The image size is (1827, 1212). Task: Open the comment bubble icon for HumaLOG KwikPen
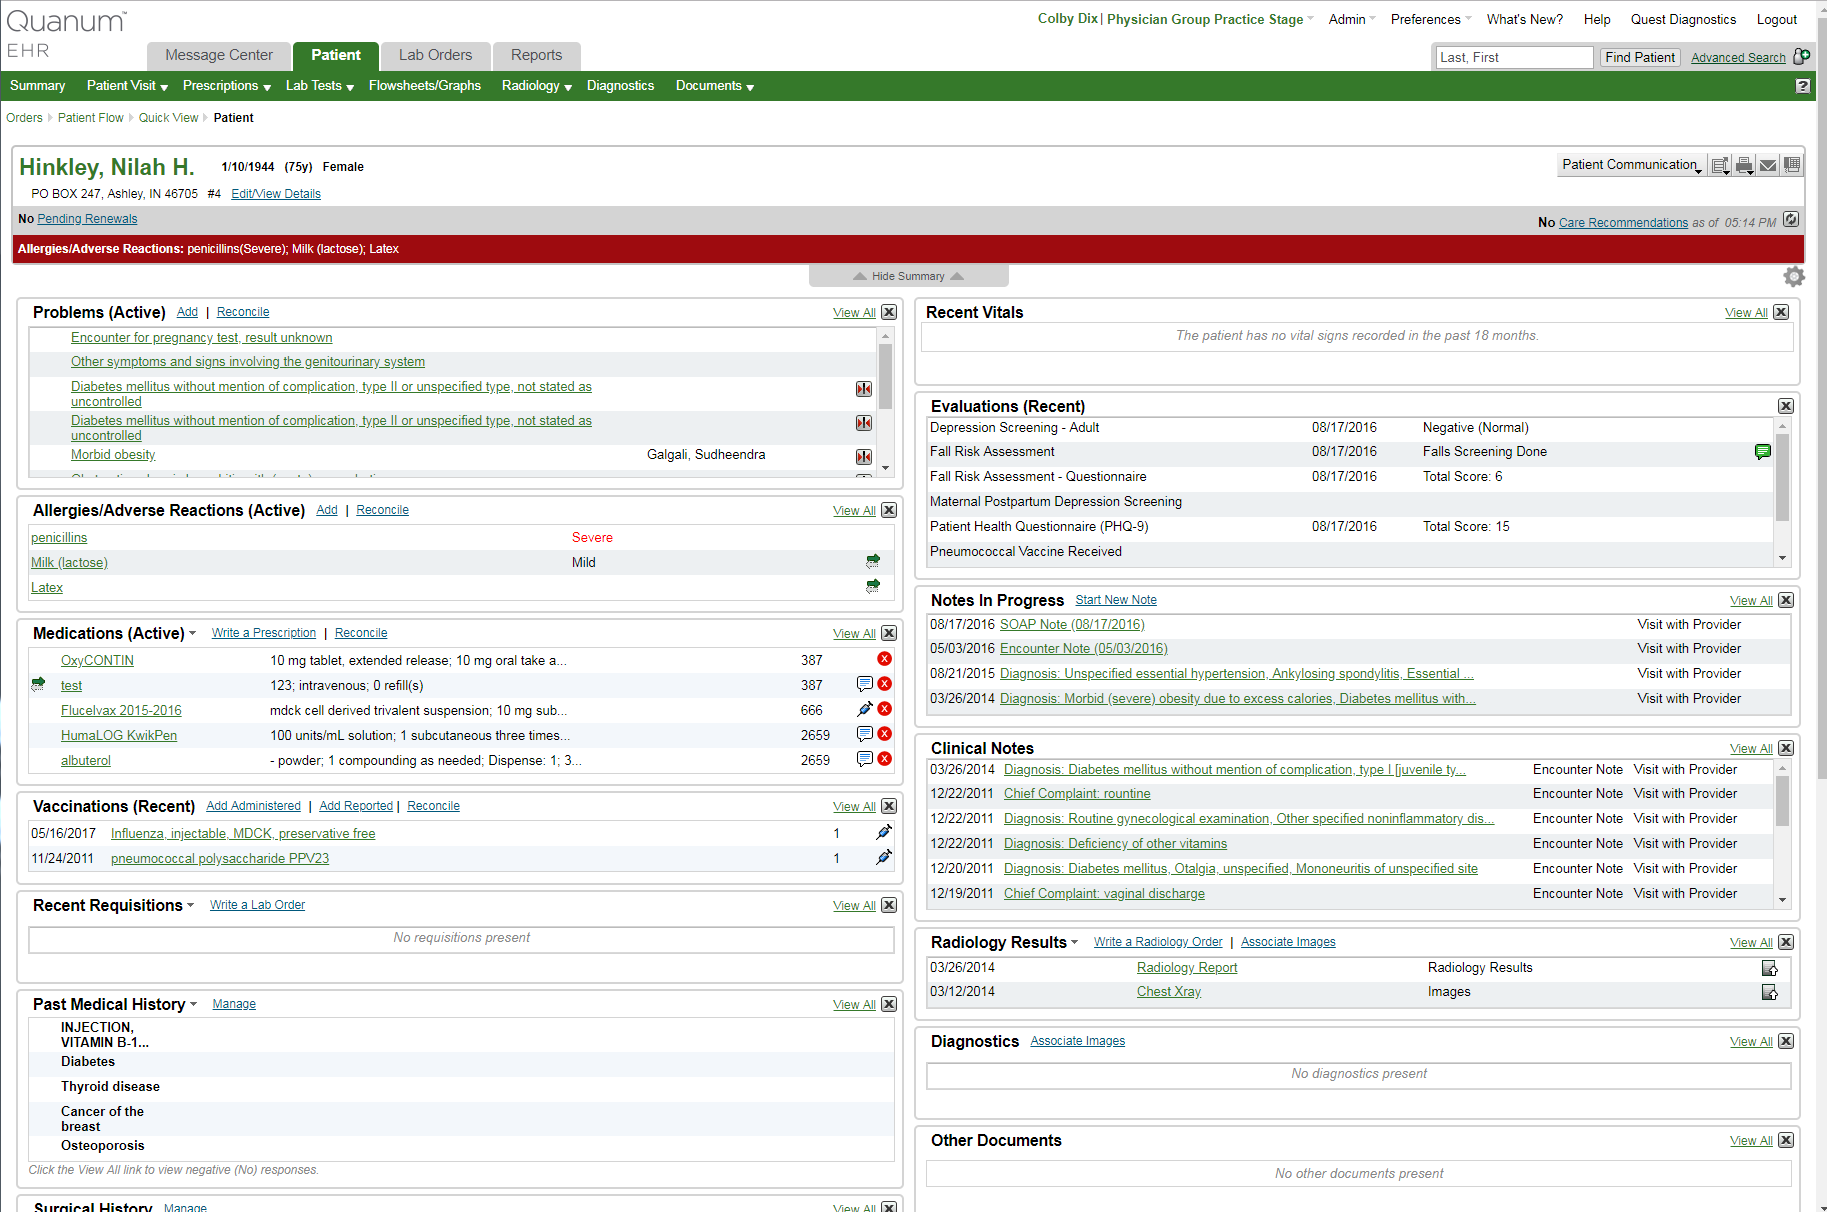pyautogui.click(x=864, y=734)
